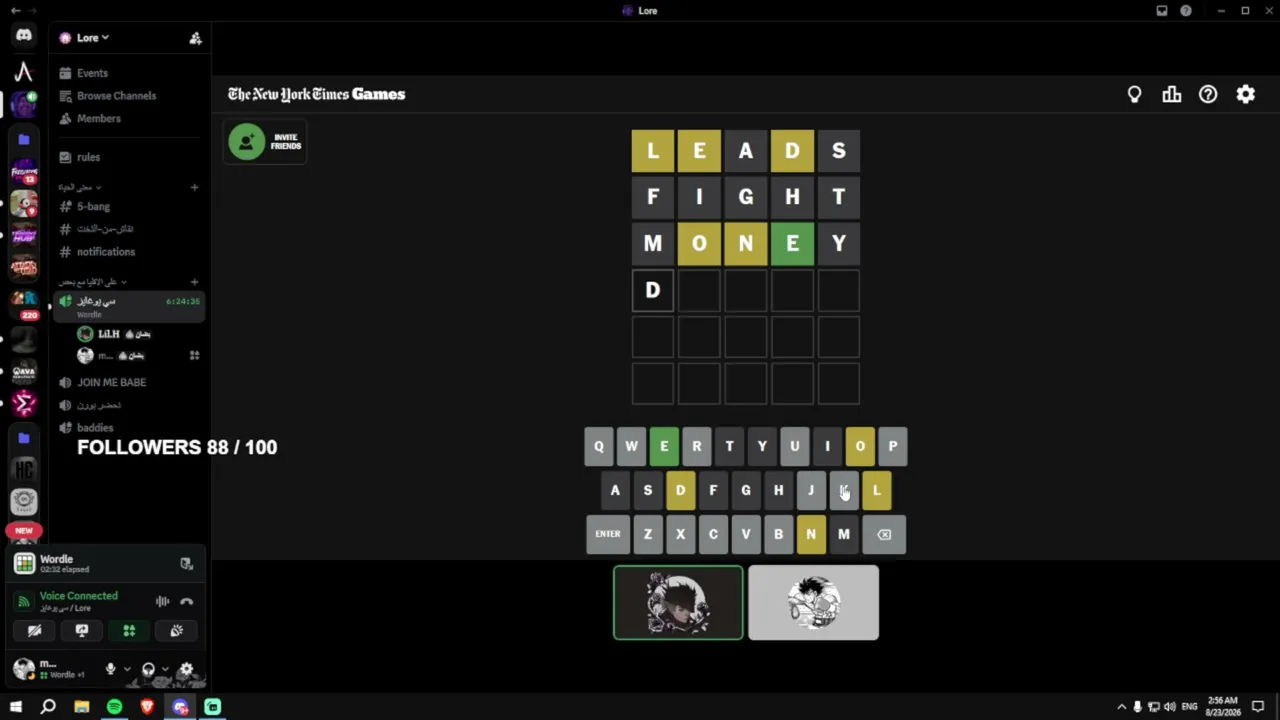Open Wordle settings gear
1280x720 pixels.
click(1245, 94)
